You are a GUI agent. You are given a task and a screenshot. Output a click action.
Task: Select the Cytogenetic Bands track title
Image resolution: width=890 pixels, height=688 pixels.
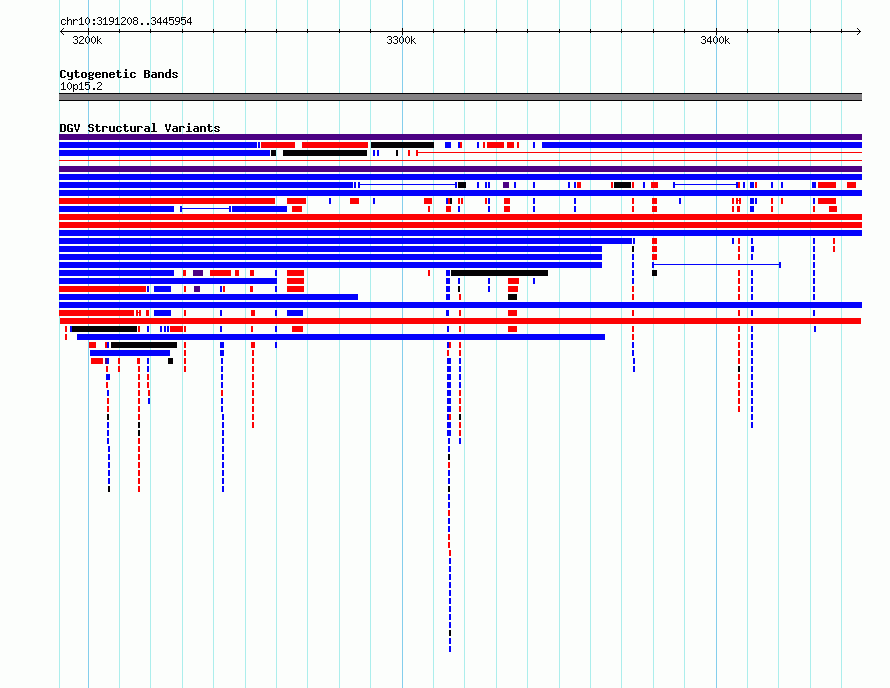click(119, 74)
